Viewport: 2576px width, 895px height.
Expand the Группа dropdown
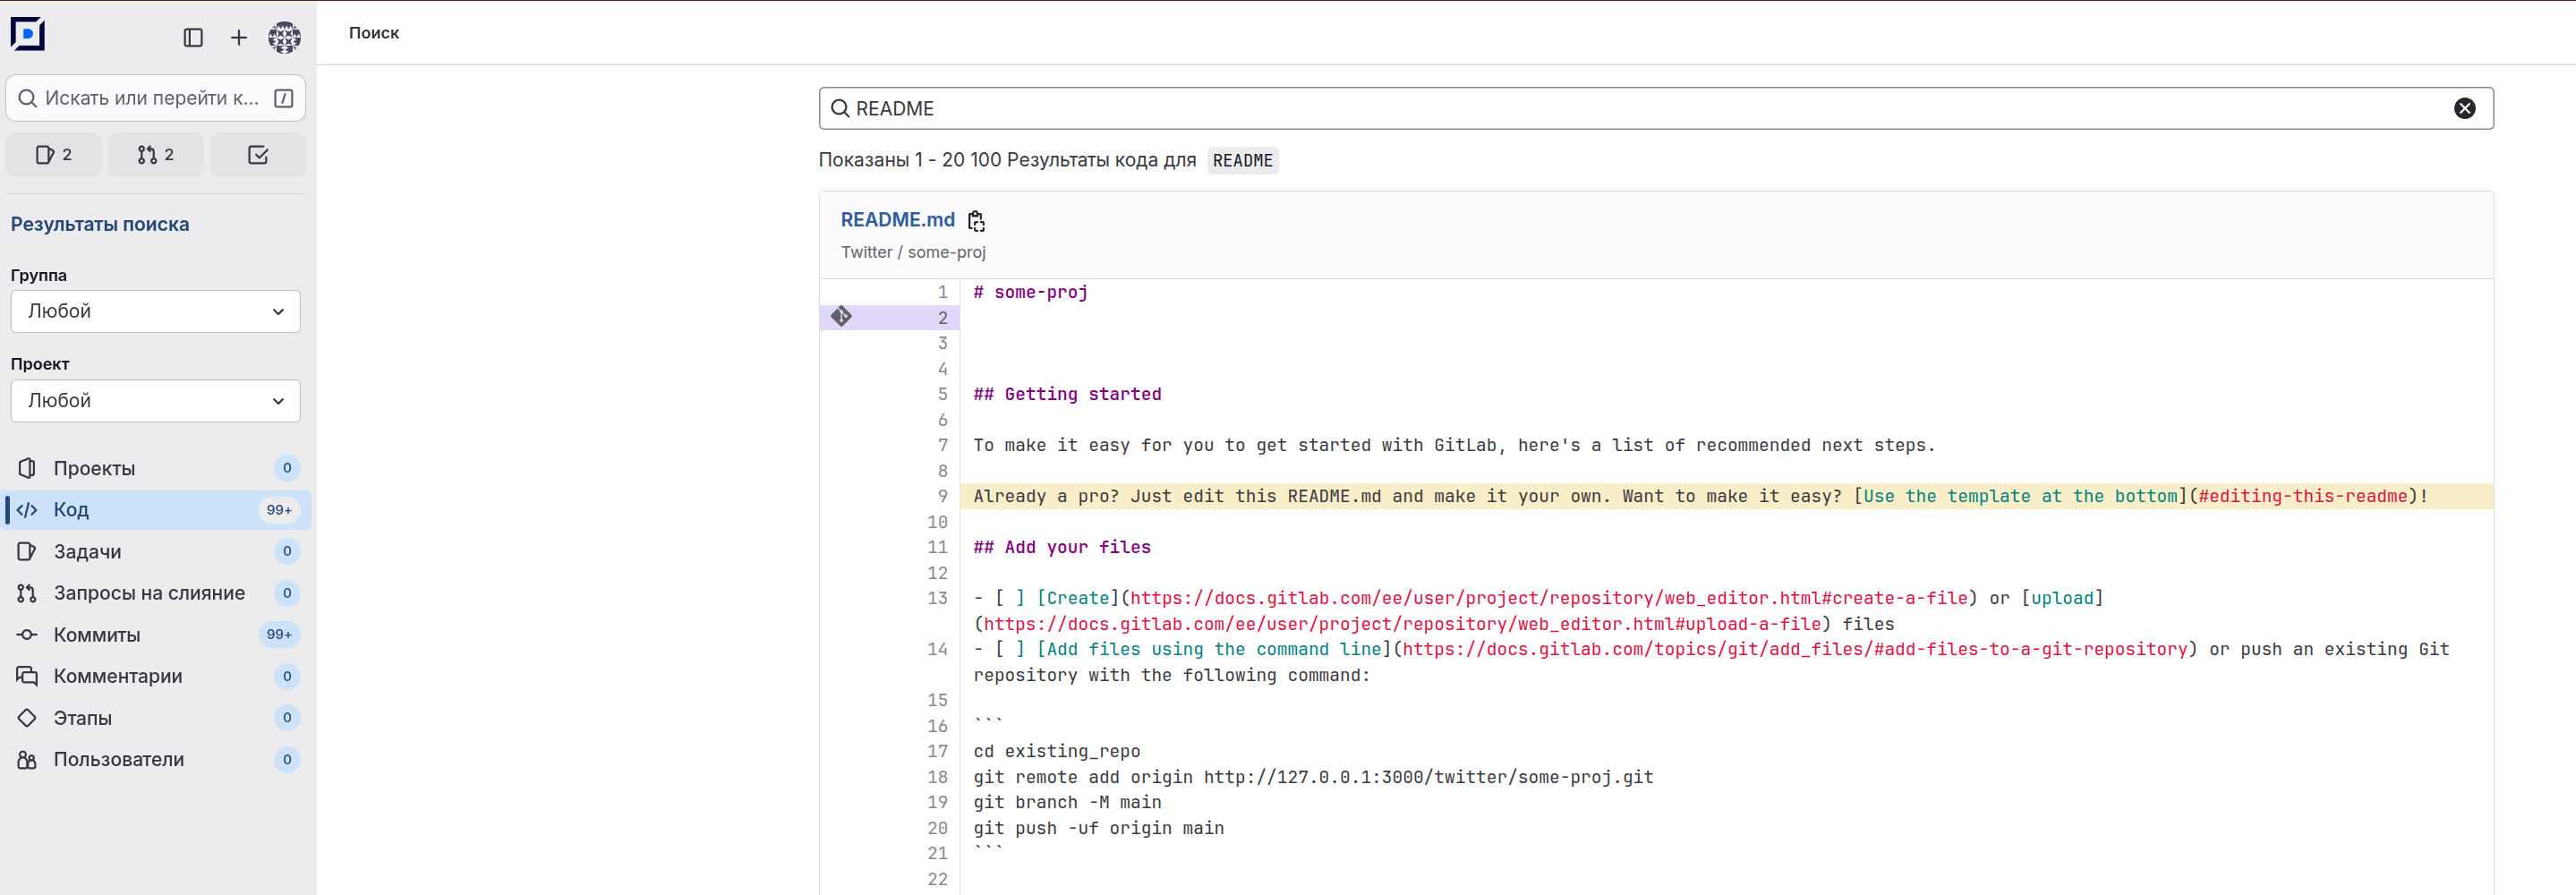click(x=155, y=312)
